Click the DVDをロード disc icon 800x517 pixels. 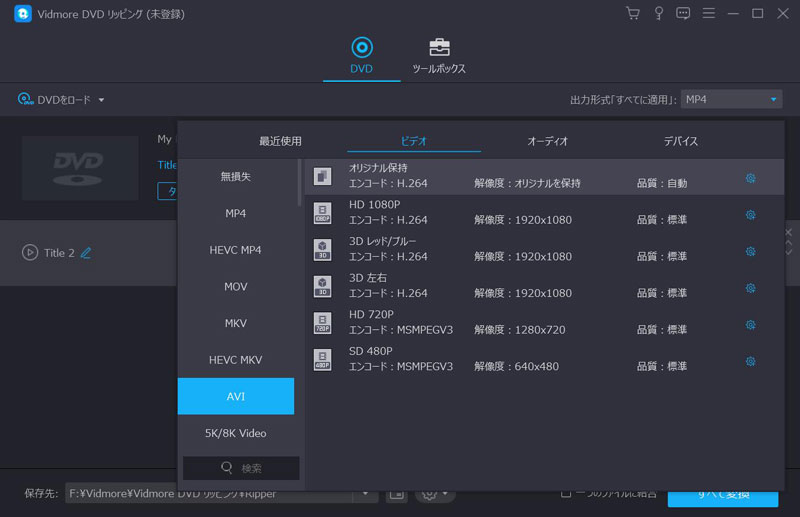(x=25, y=99)
